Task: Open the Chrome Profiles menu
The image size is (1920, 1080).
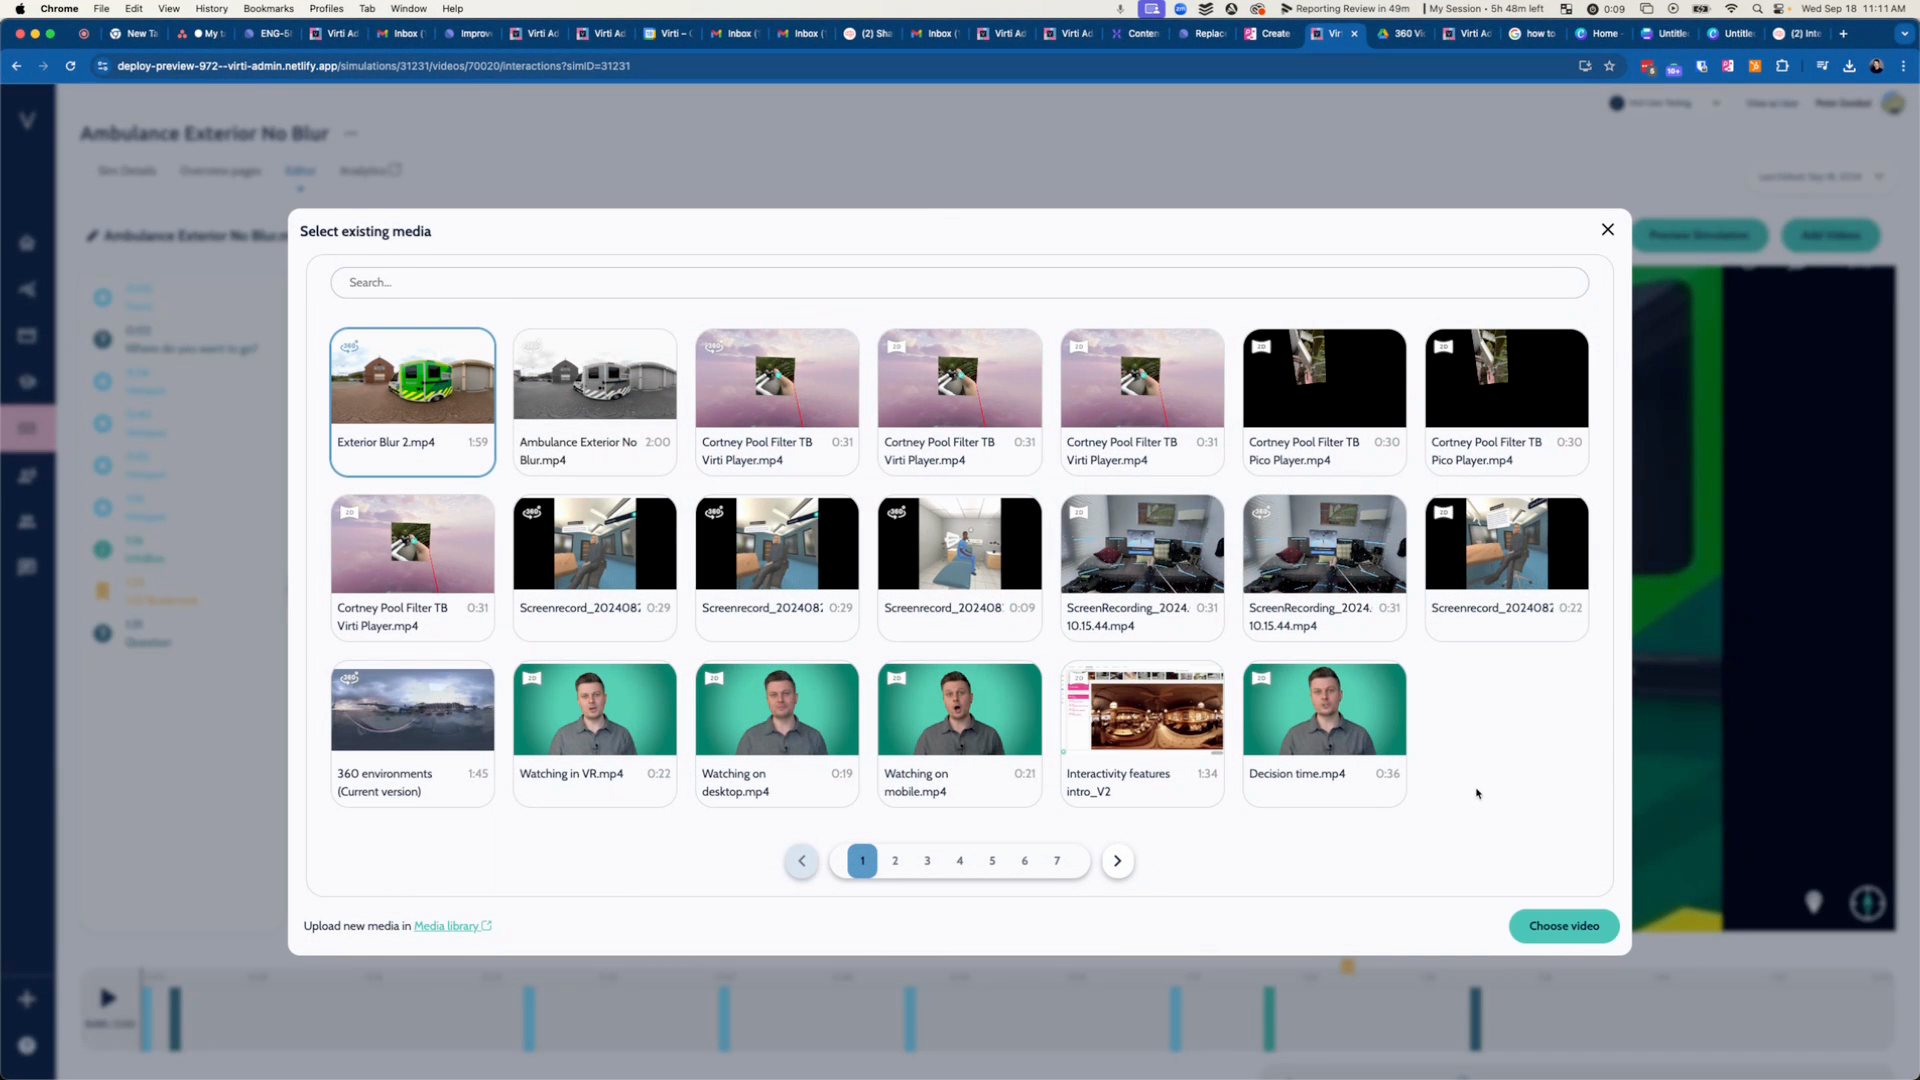Action: pos(326,8)
